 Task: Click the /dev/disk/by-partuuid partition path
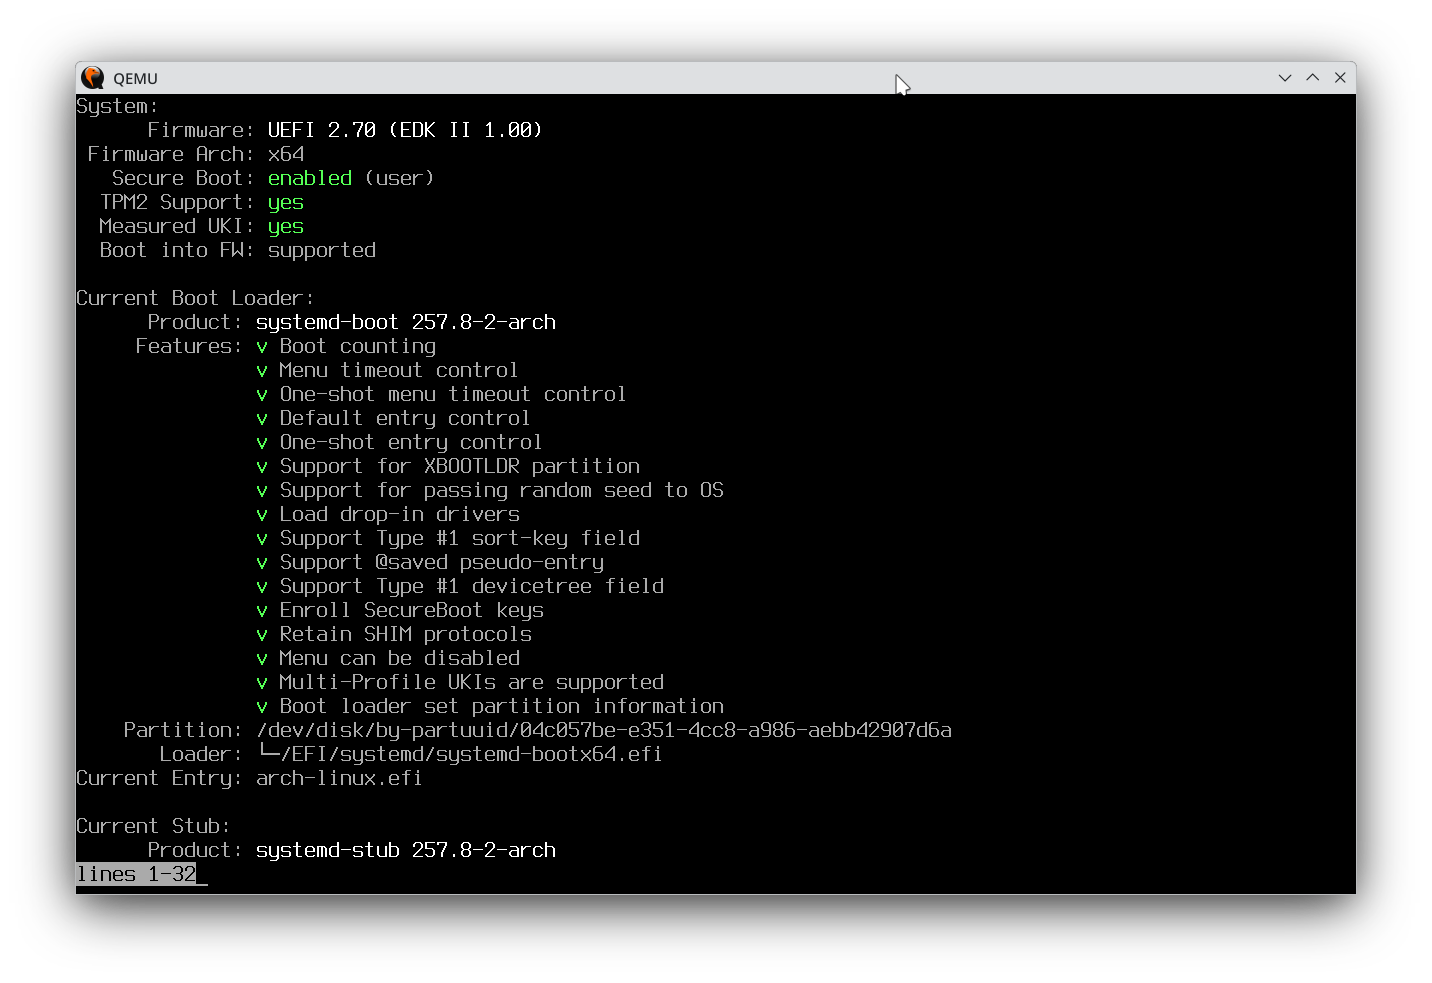coord(604,730)
